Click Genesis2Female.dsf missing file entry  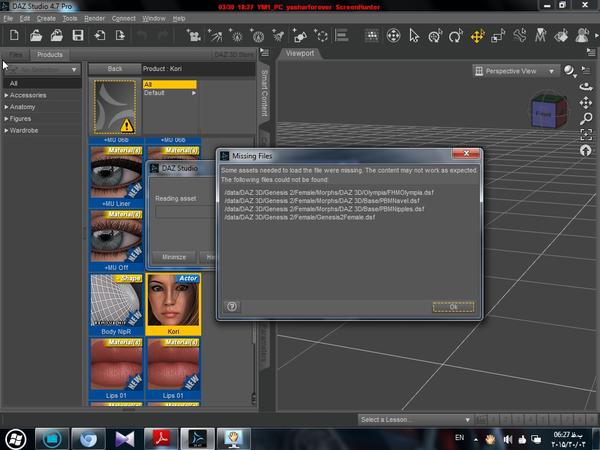[300, 217]
